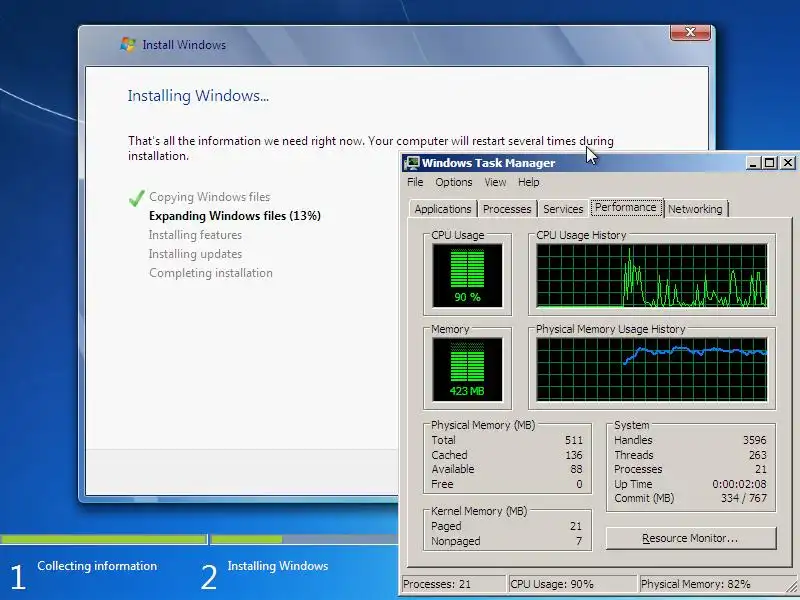The height and width of the screenshot is (600, 800).
Task: Switch to the Applications tab
Action: (x=443, y=209)
